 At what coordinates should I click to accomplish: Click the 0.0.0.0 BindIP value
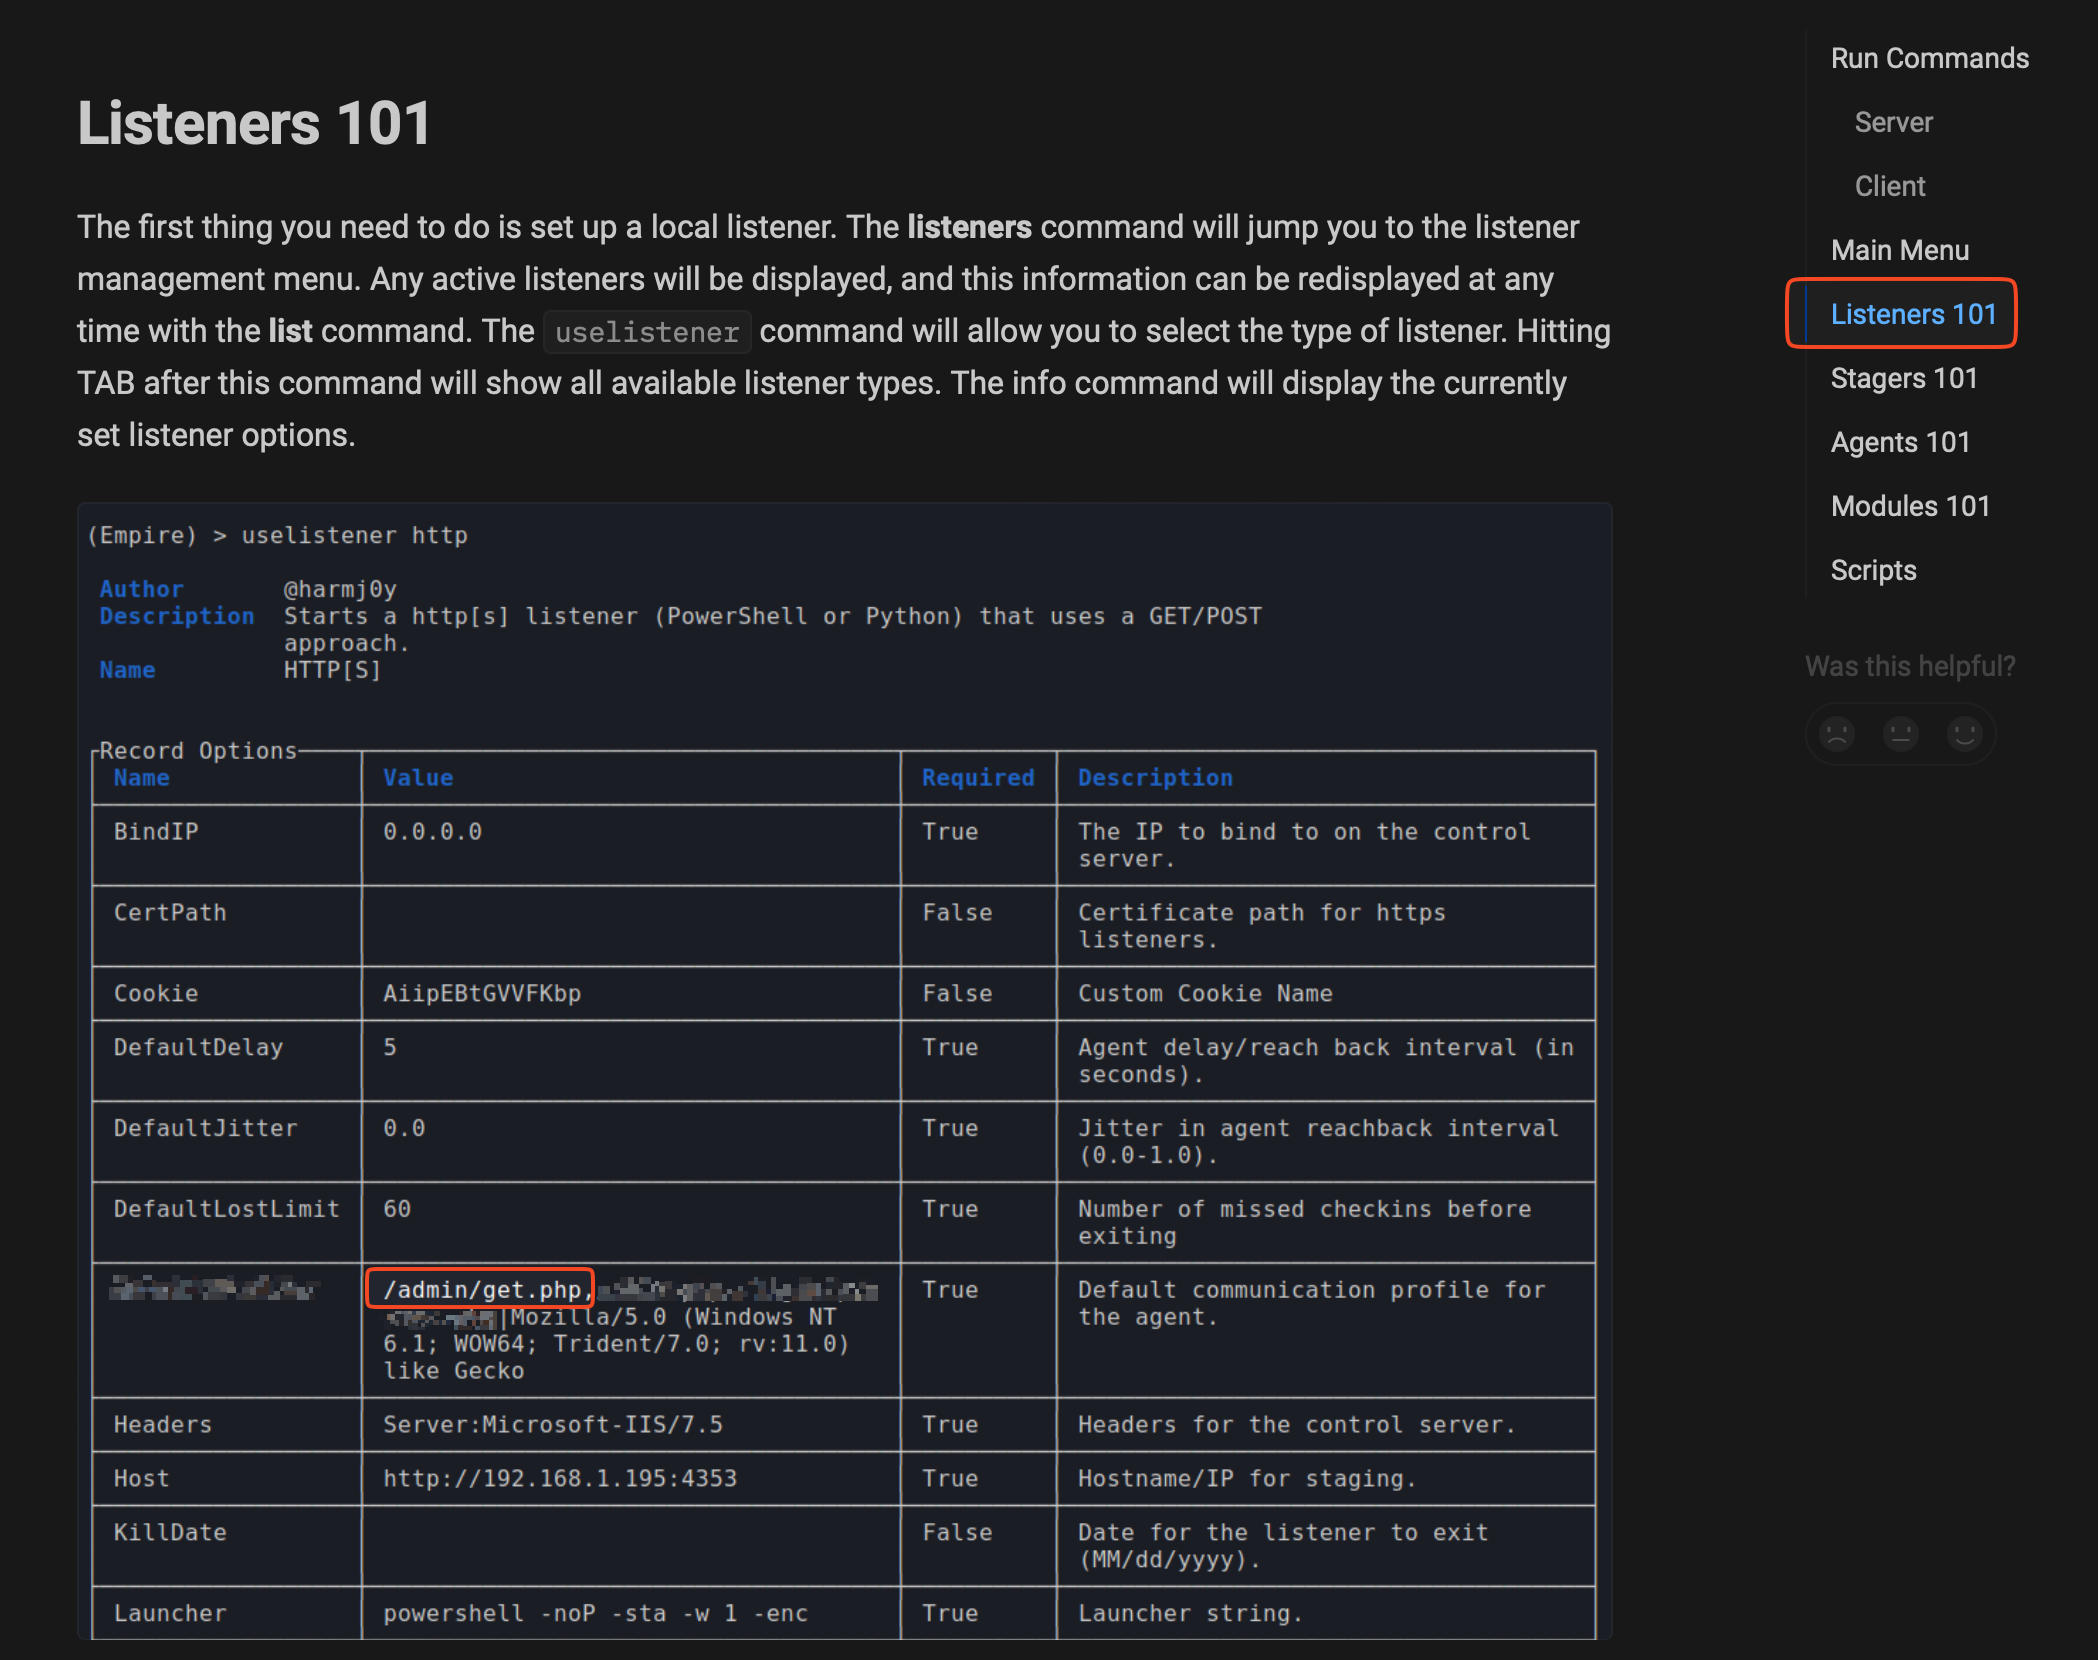tap(433, 832)
